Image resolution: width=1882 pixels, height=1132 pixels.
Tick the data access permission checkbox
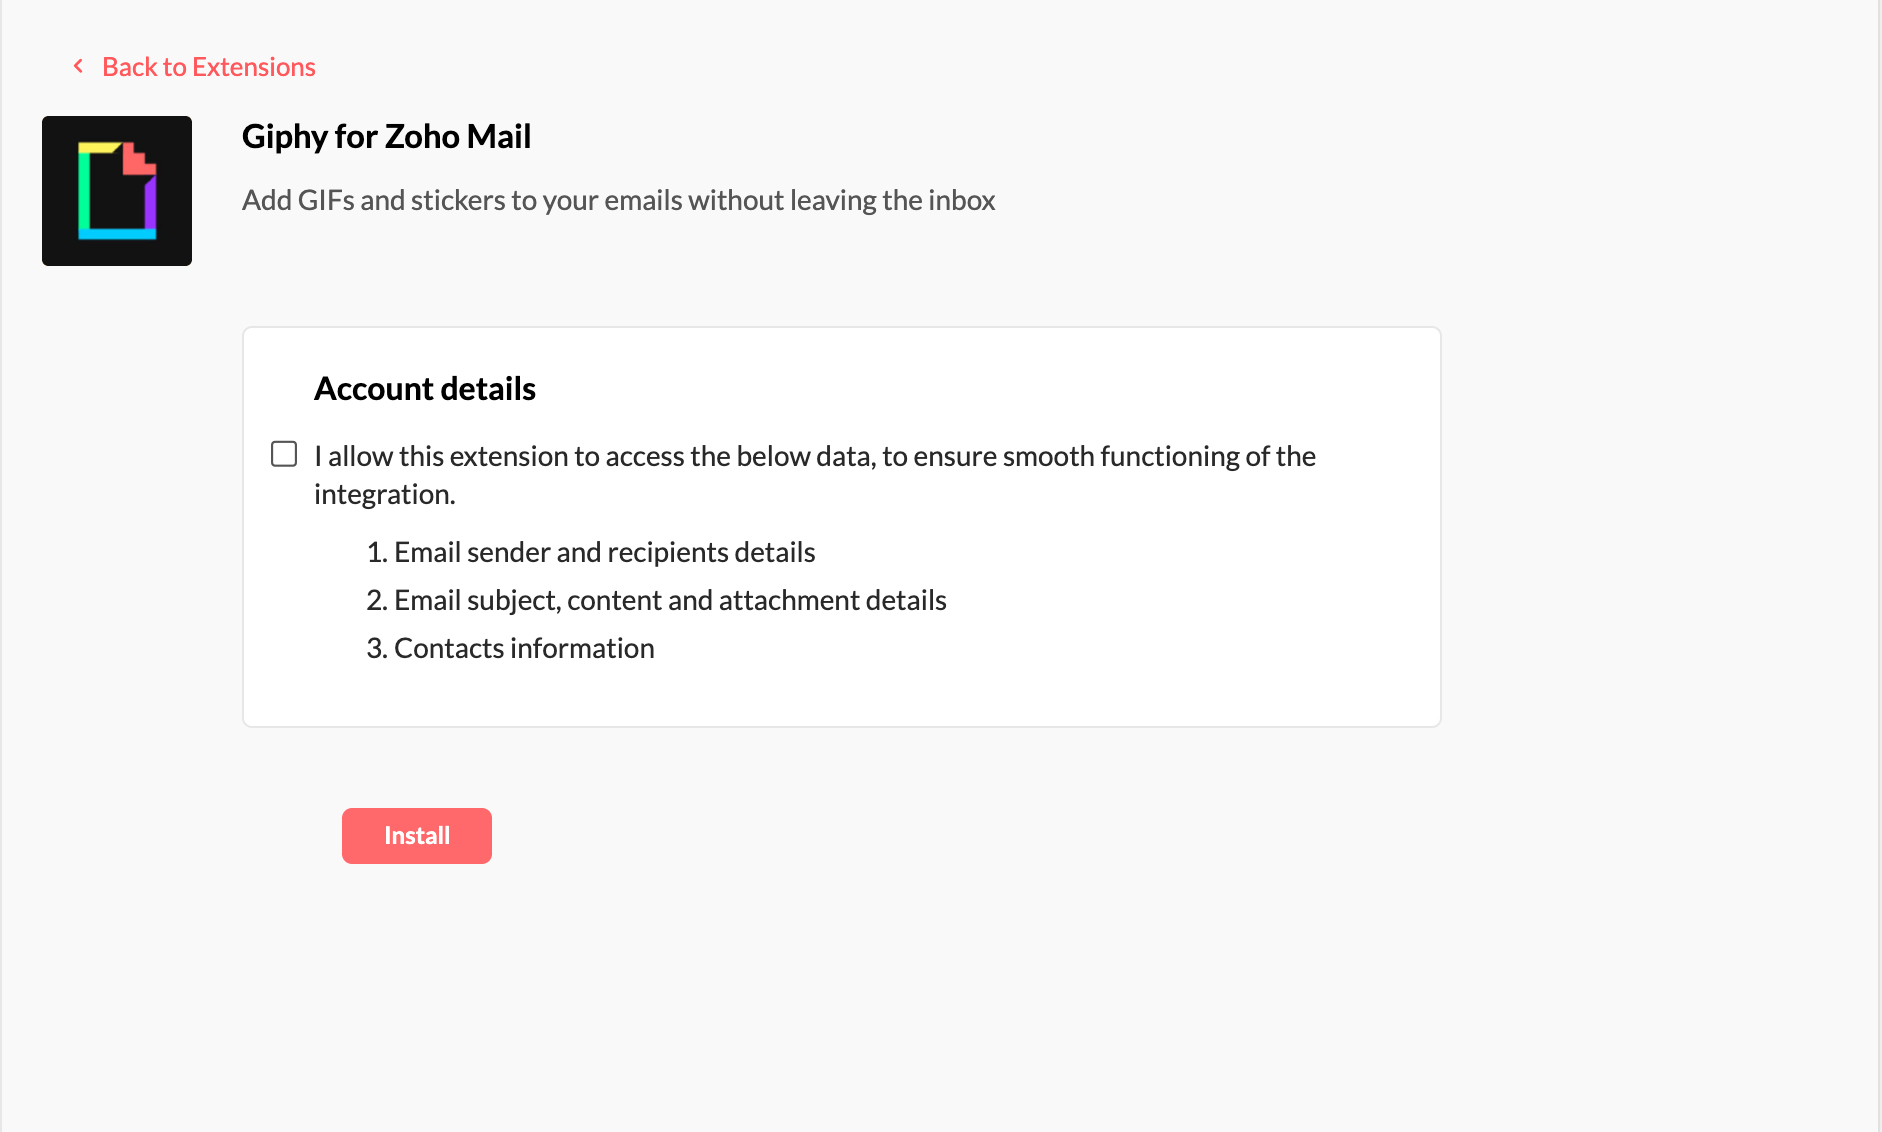pos(284,454)
